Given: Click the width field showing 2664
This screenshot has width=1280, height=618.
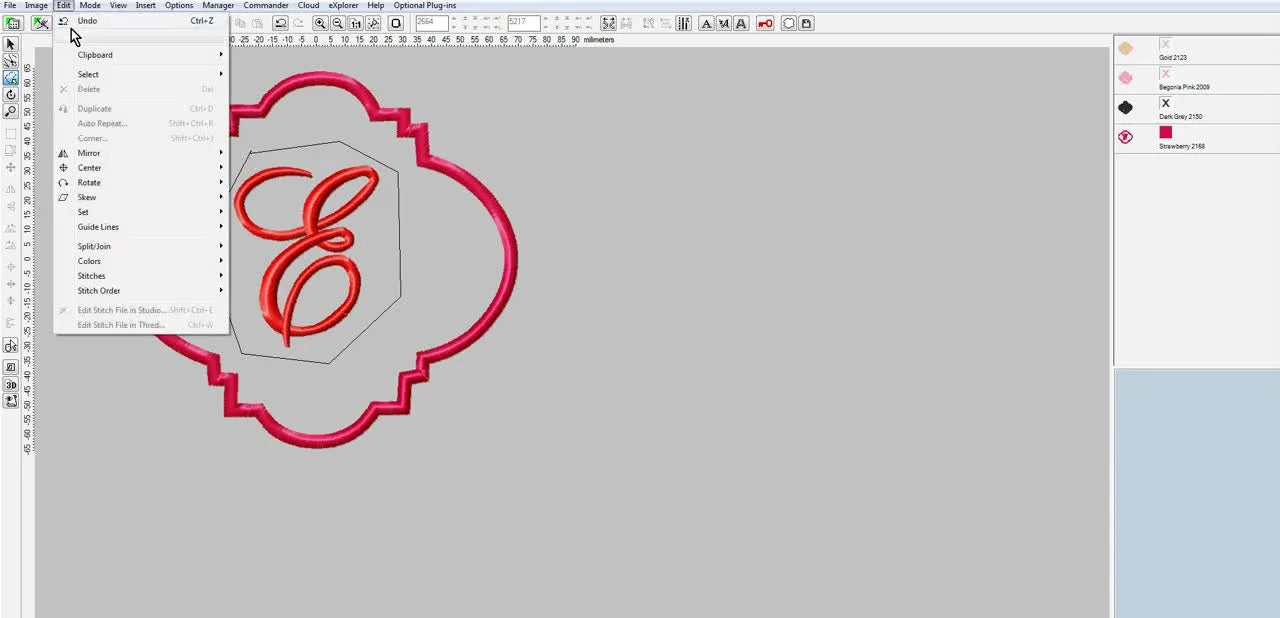Looking at the screenshot, I should [431, 23].
